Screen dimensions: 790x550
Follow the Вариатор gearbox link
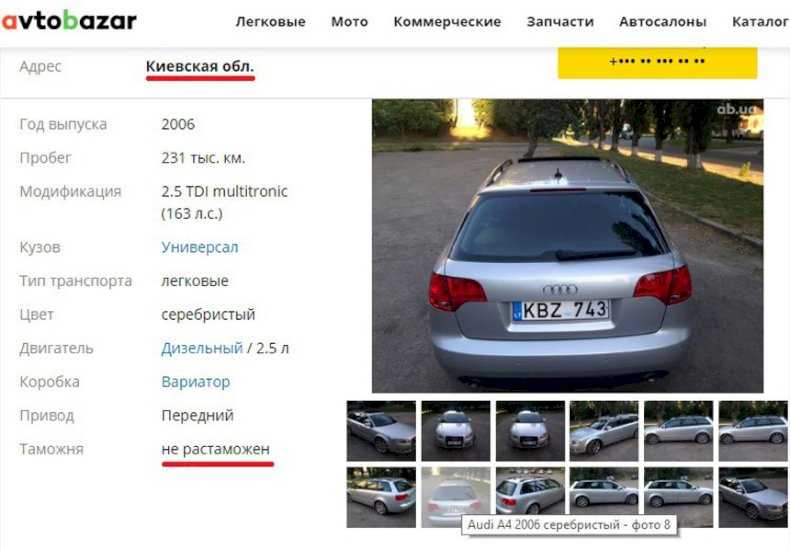195,382
